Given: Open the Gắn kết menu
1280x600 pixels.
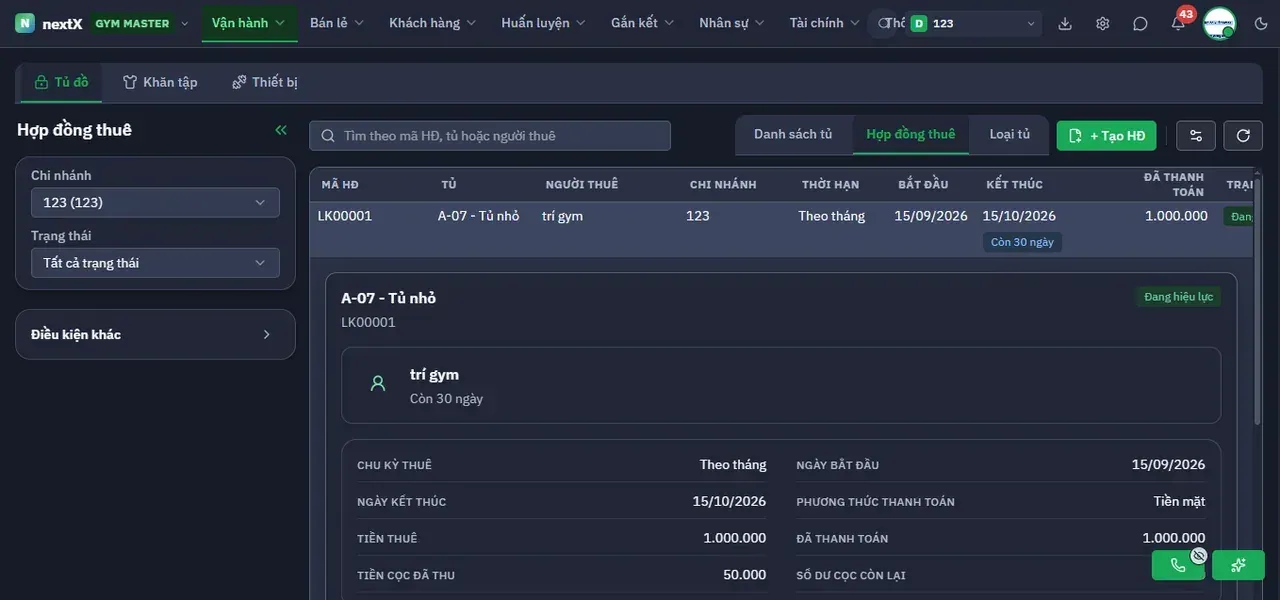Looking at the screenshot, I should 643,23.
